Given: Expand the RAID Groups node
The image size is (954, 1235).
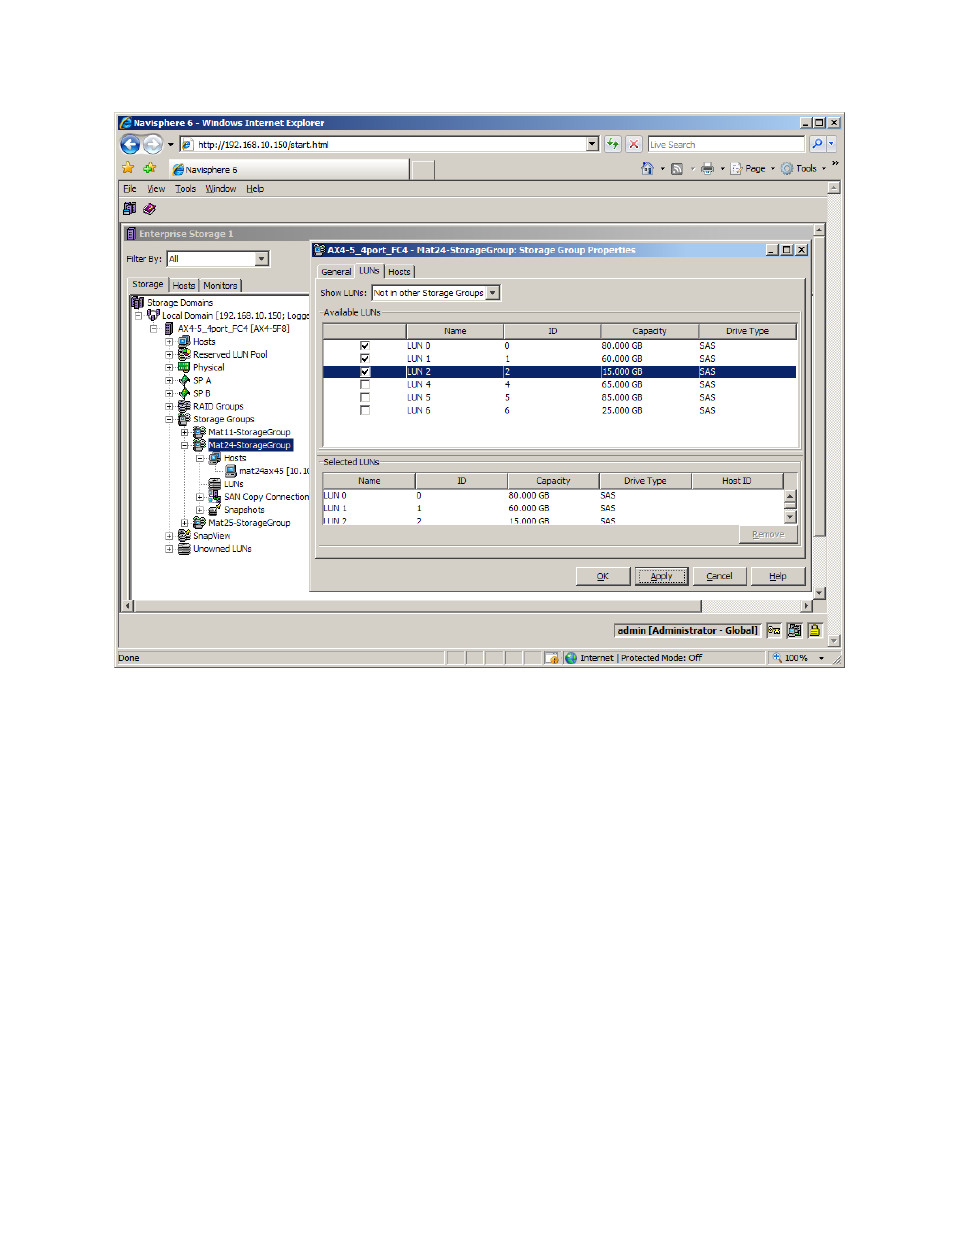Looking at the screenshot, I should tap(169, 407).
